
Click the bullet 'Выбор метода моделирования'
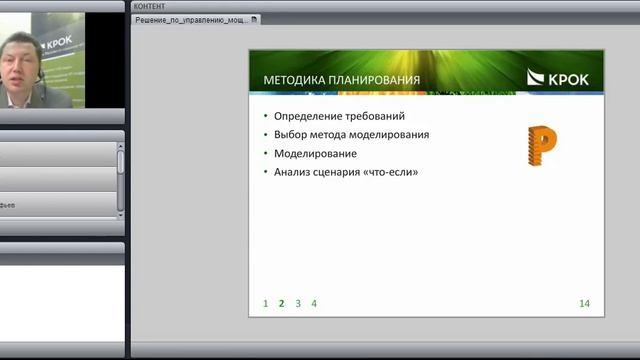(x=351, y=135)
